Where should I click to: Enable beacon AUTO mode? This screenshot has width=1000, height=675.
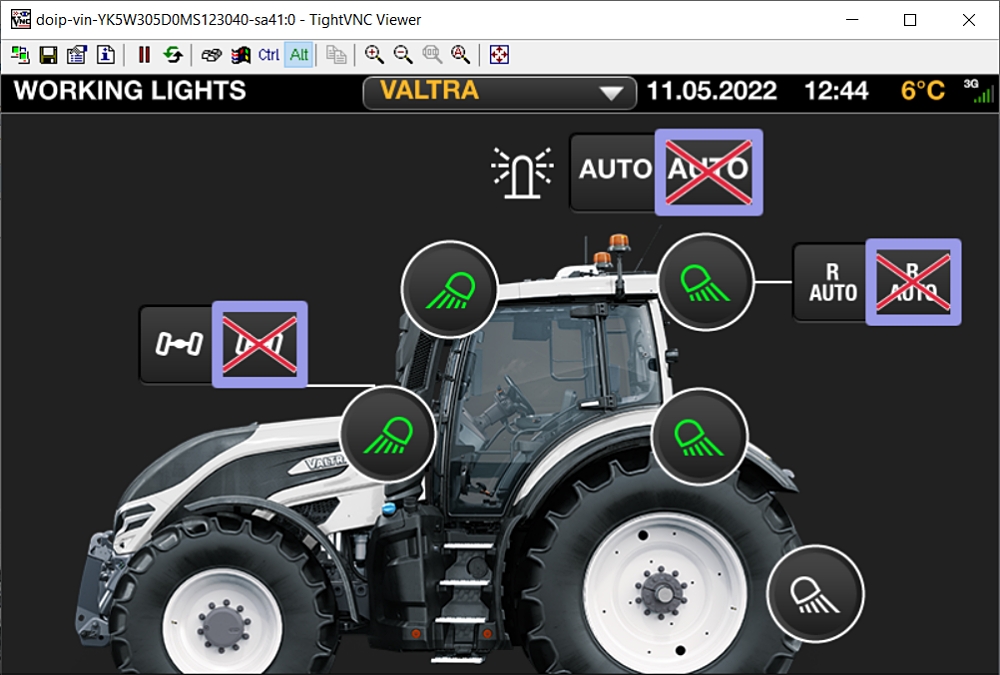pyautogui.click(x=615, y=170)
